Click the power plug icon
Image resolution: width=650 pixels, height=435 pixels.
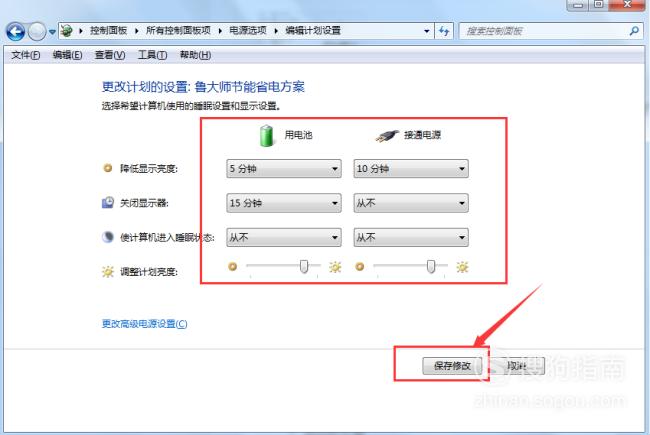(x=387, y=136)
